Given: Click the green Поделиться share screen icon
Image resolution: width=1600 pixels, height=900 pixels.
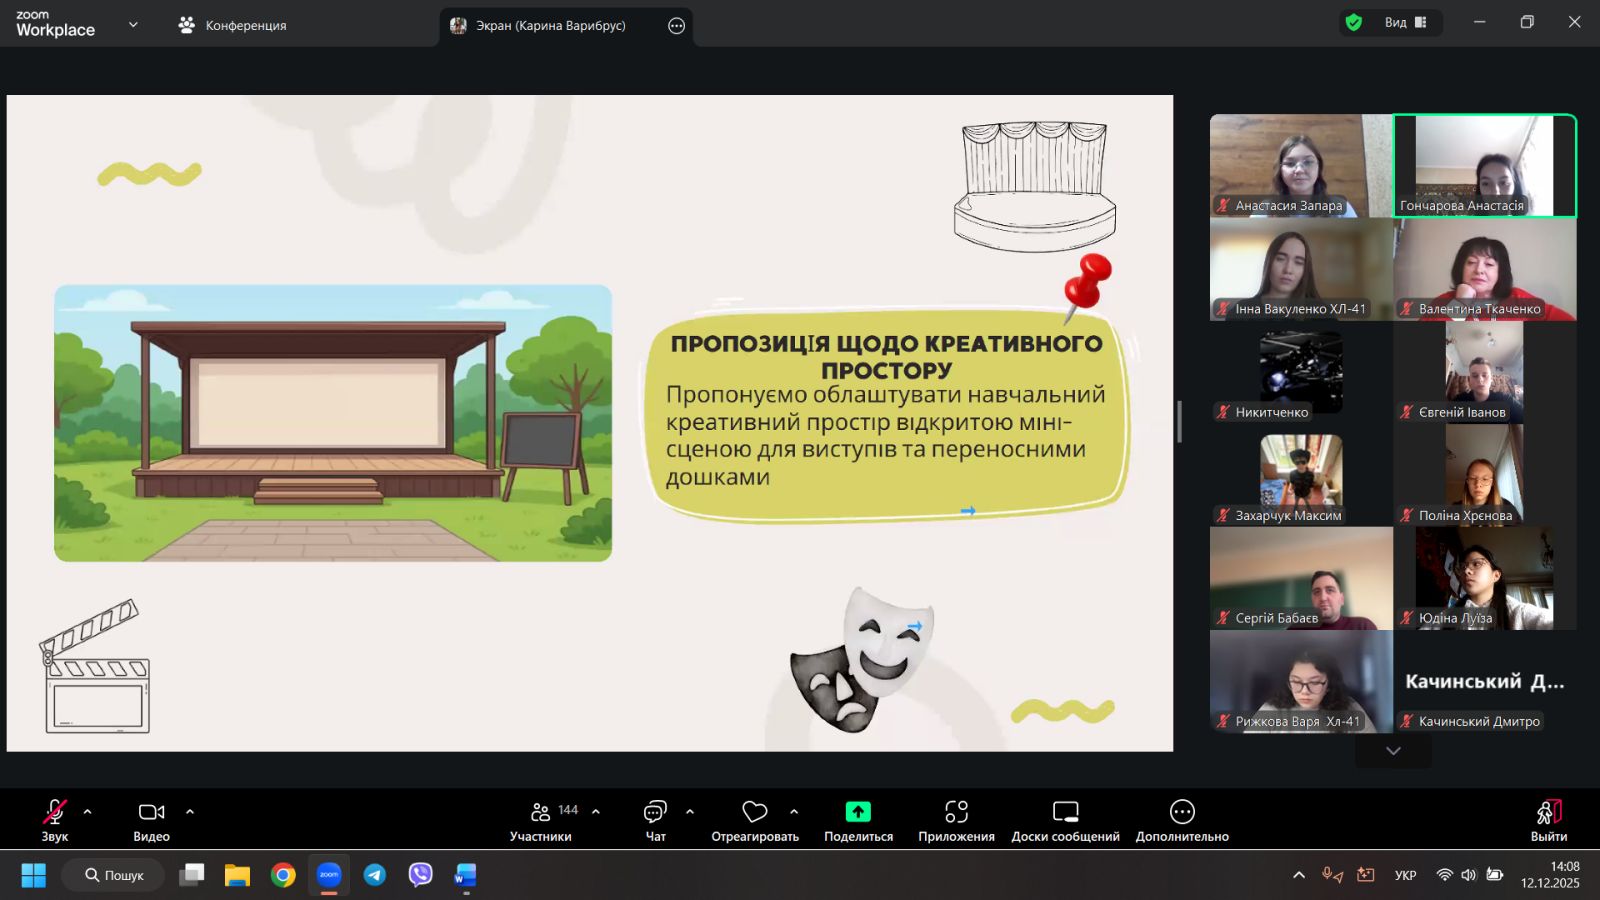Looking at the screenshot, I should point(858,812).
